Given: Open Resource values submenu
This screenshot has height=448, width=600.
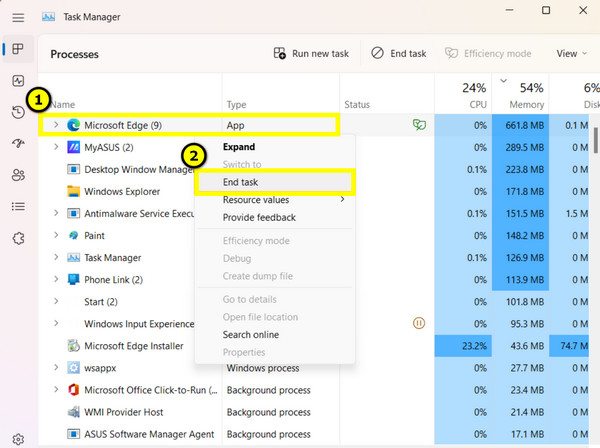Looking at the screenshot, I should pos(275,200).
